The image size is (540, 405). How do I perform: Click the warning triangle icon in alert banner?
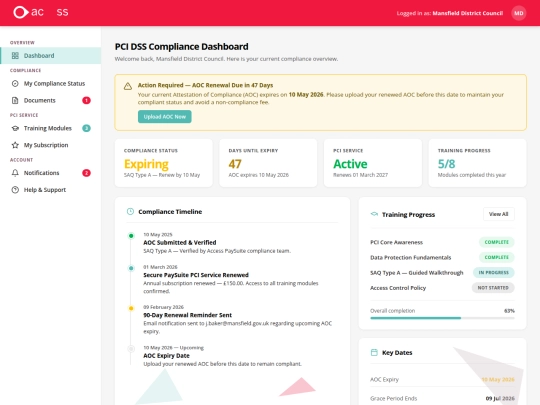[x=128, y=86]
